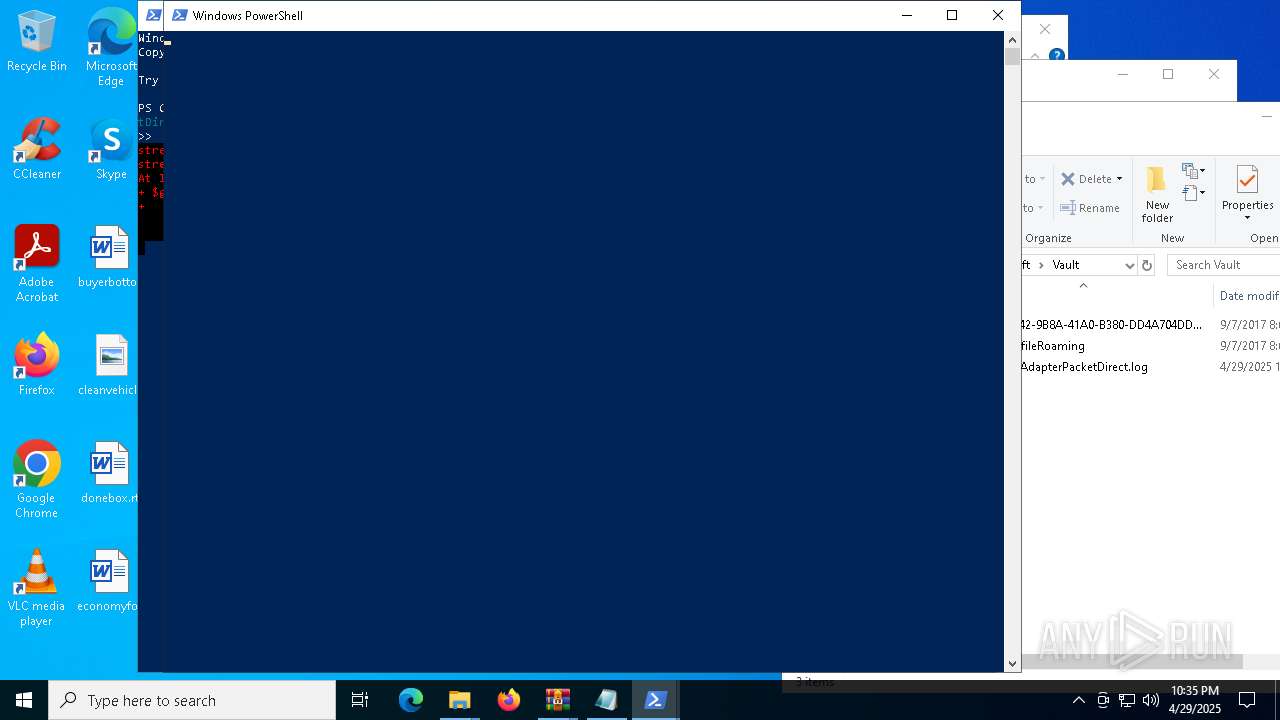
Task: Open Task View on the taskbar
Action: pyautogui.click(x=360, y=700)
